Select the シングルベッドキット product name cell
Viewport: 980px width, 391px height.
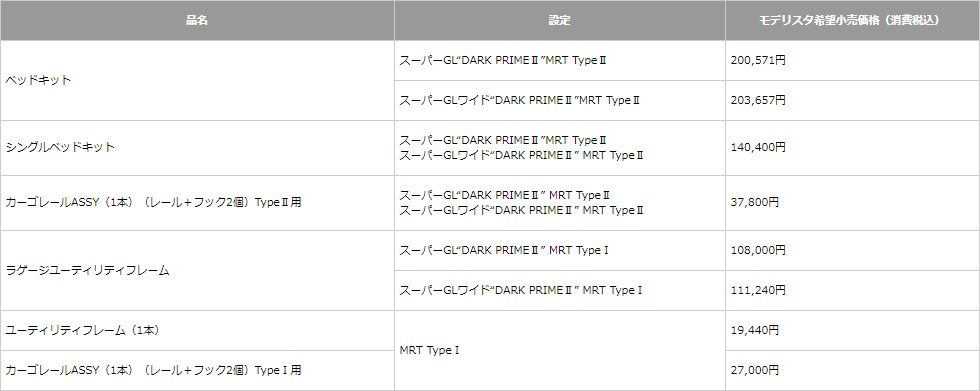pos(197,148)
